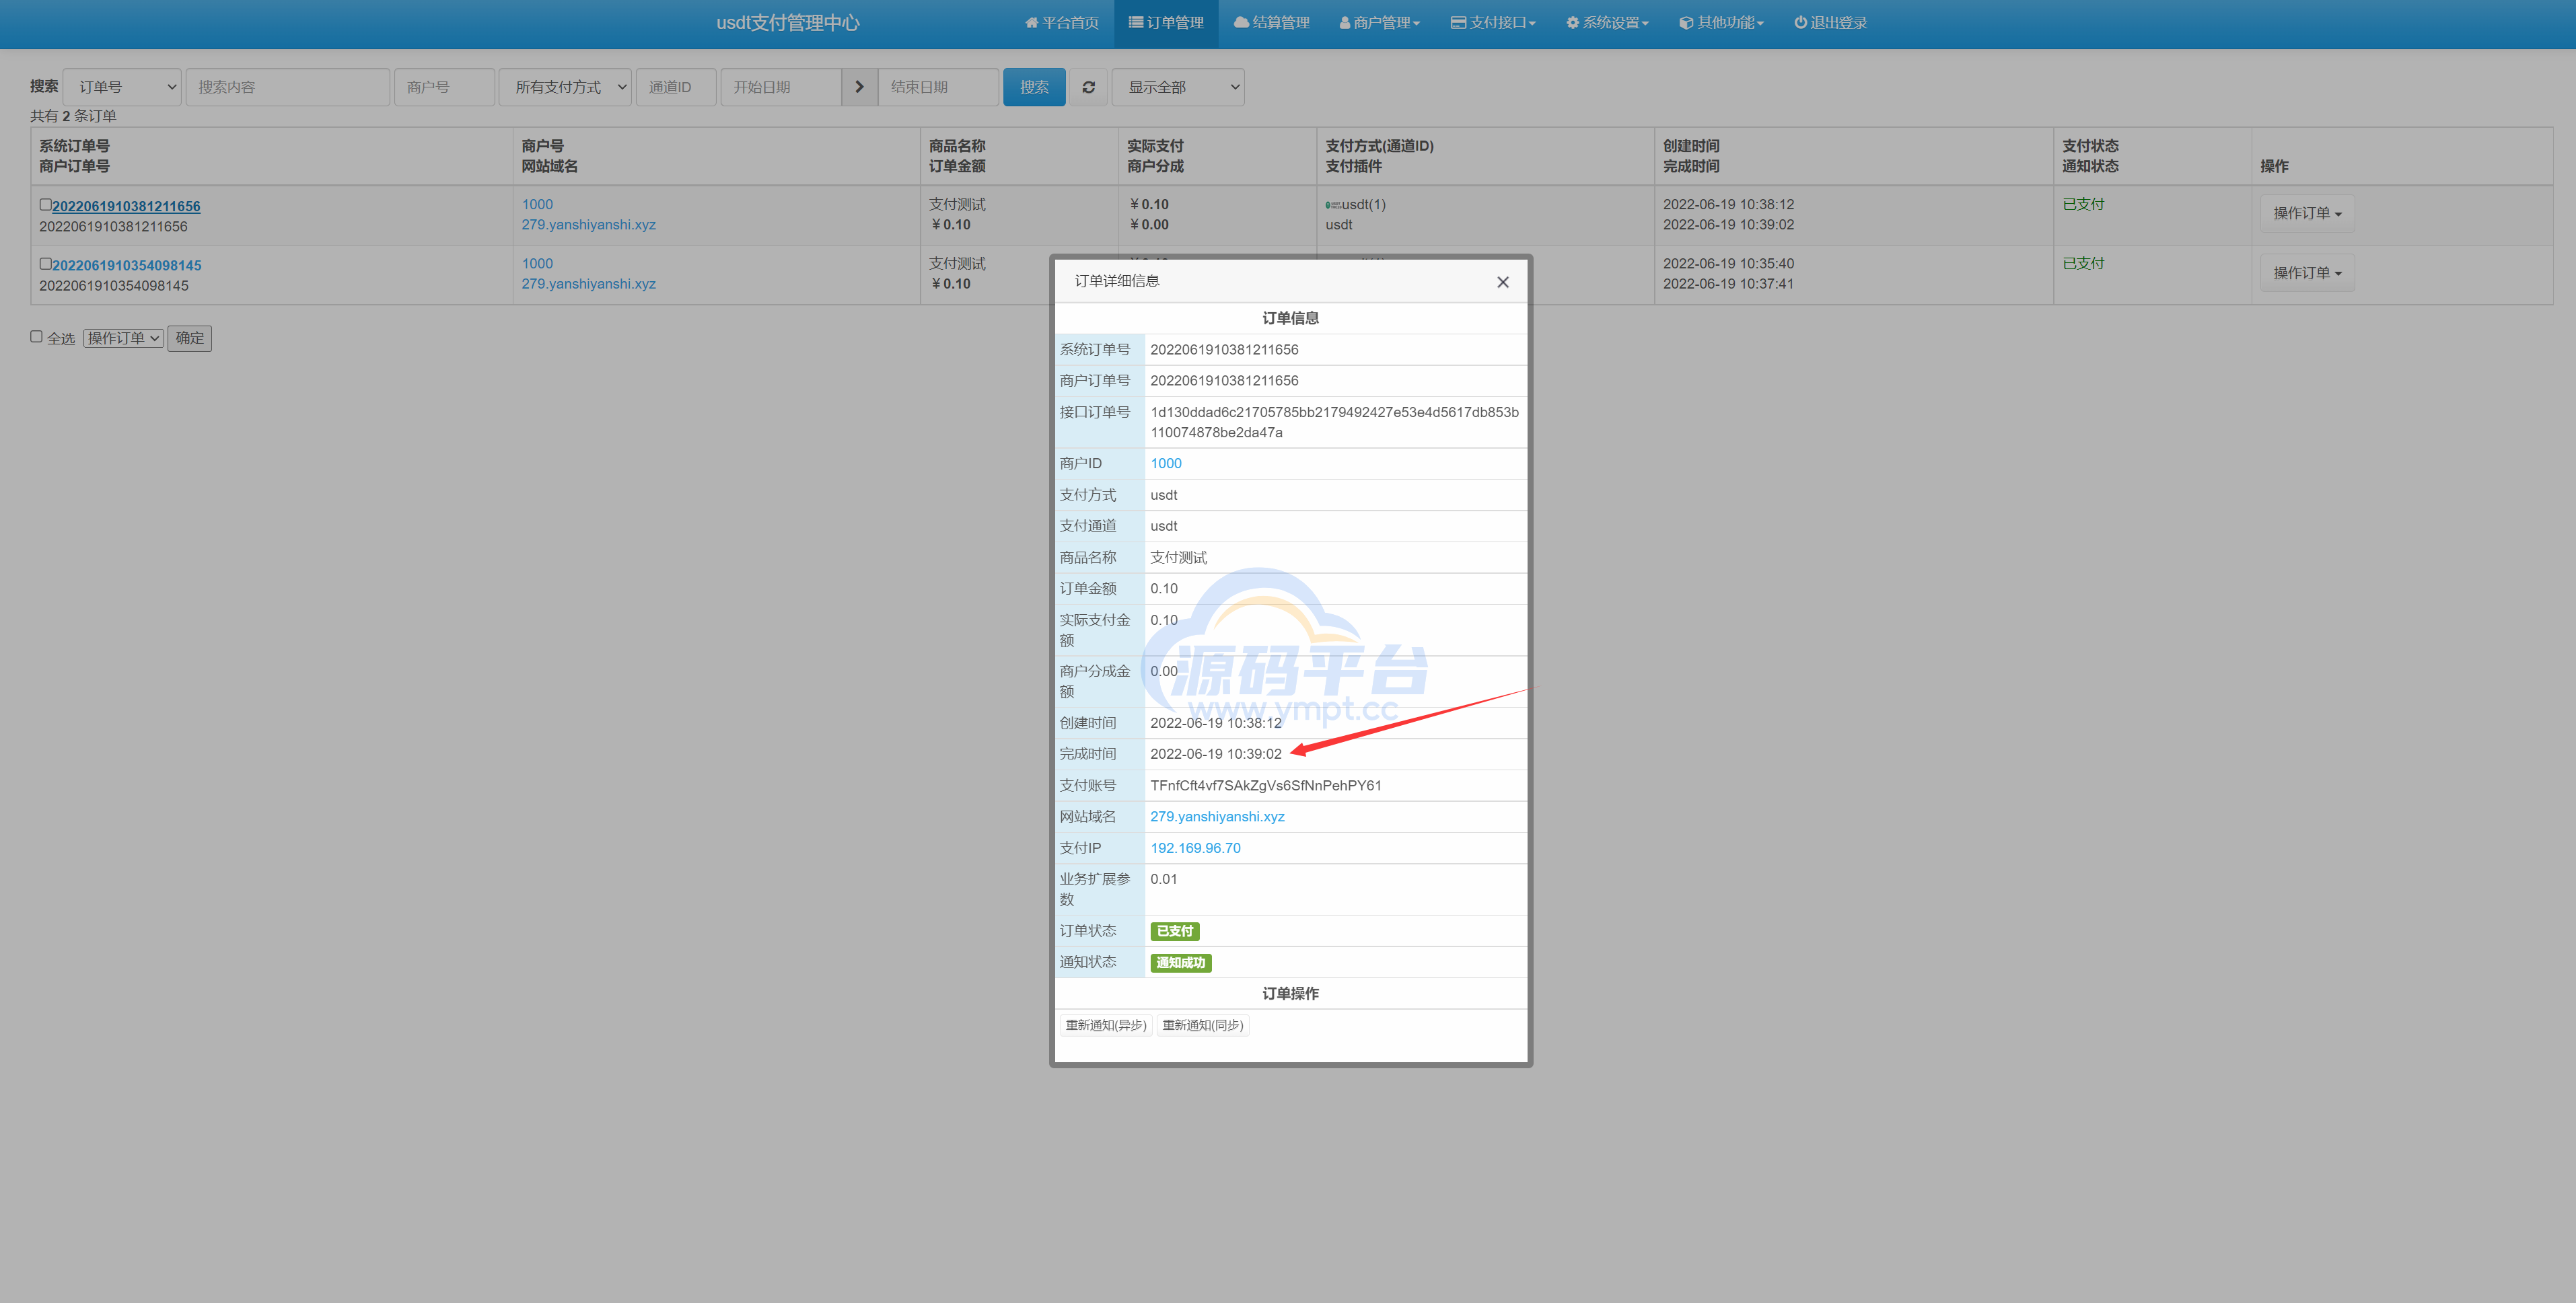Check the box for order 2022061910381211656
The image size is (2576, 1303).
(45, 204)
